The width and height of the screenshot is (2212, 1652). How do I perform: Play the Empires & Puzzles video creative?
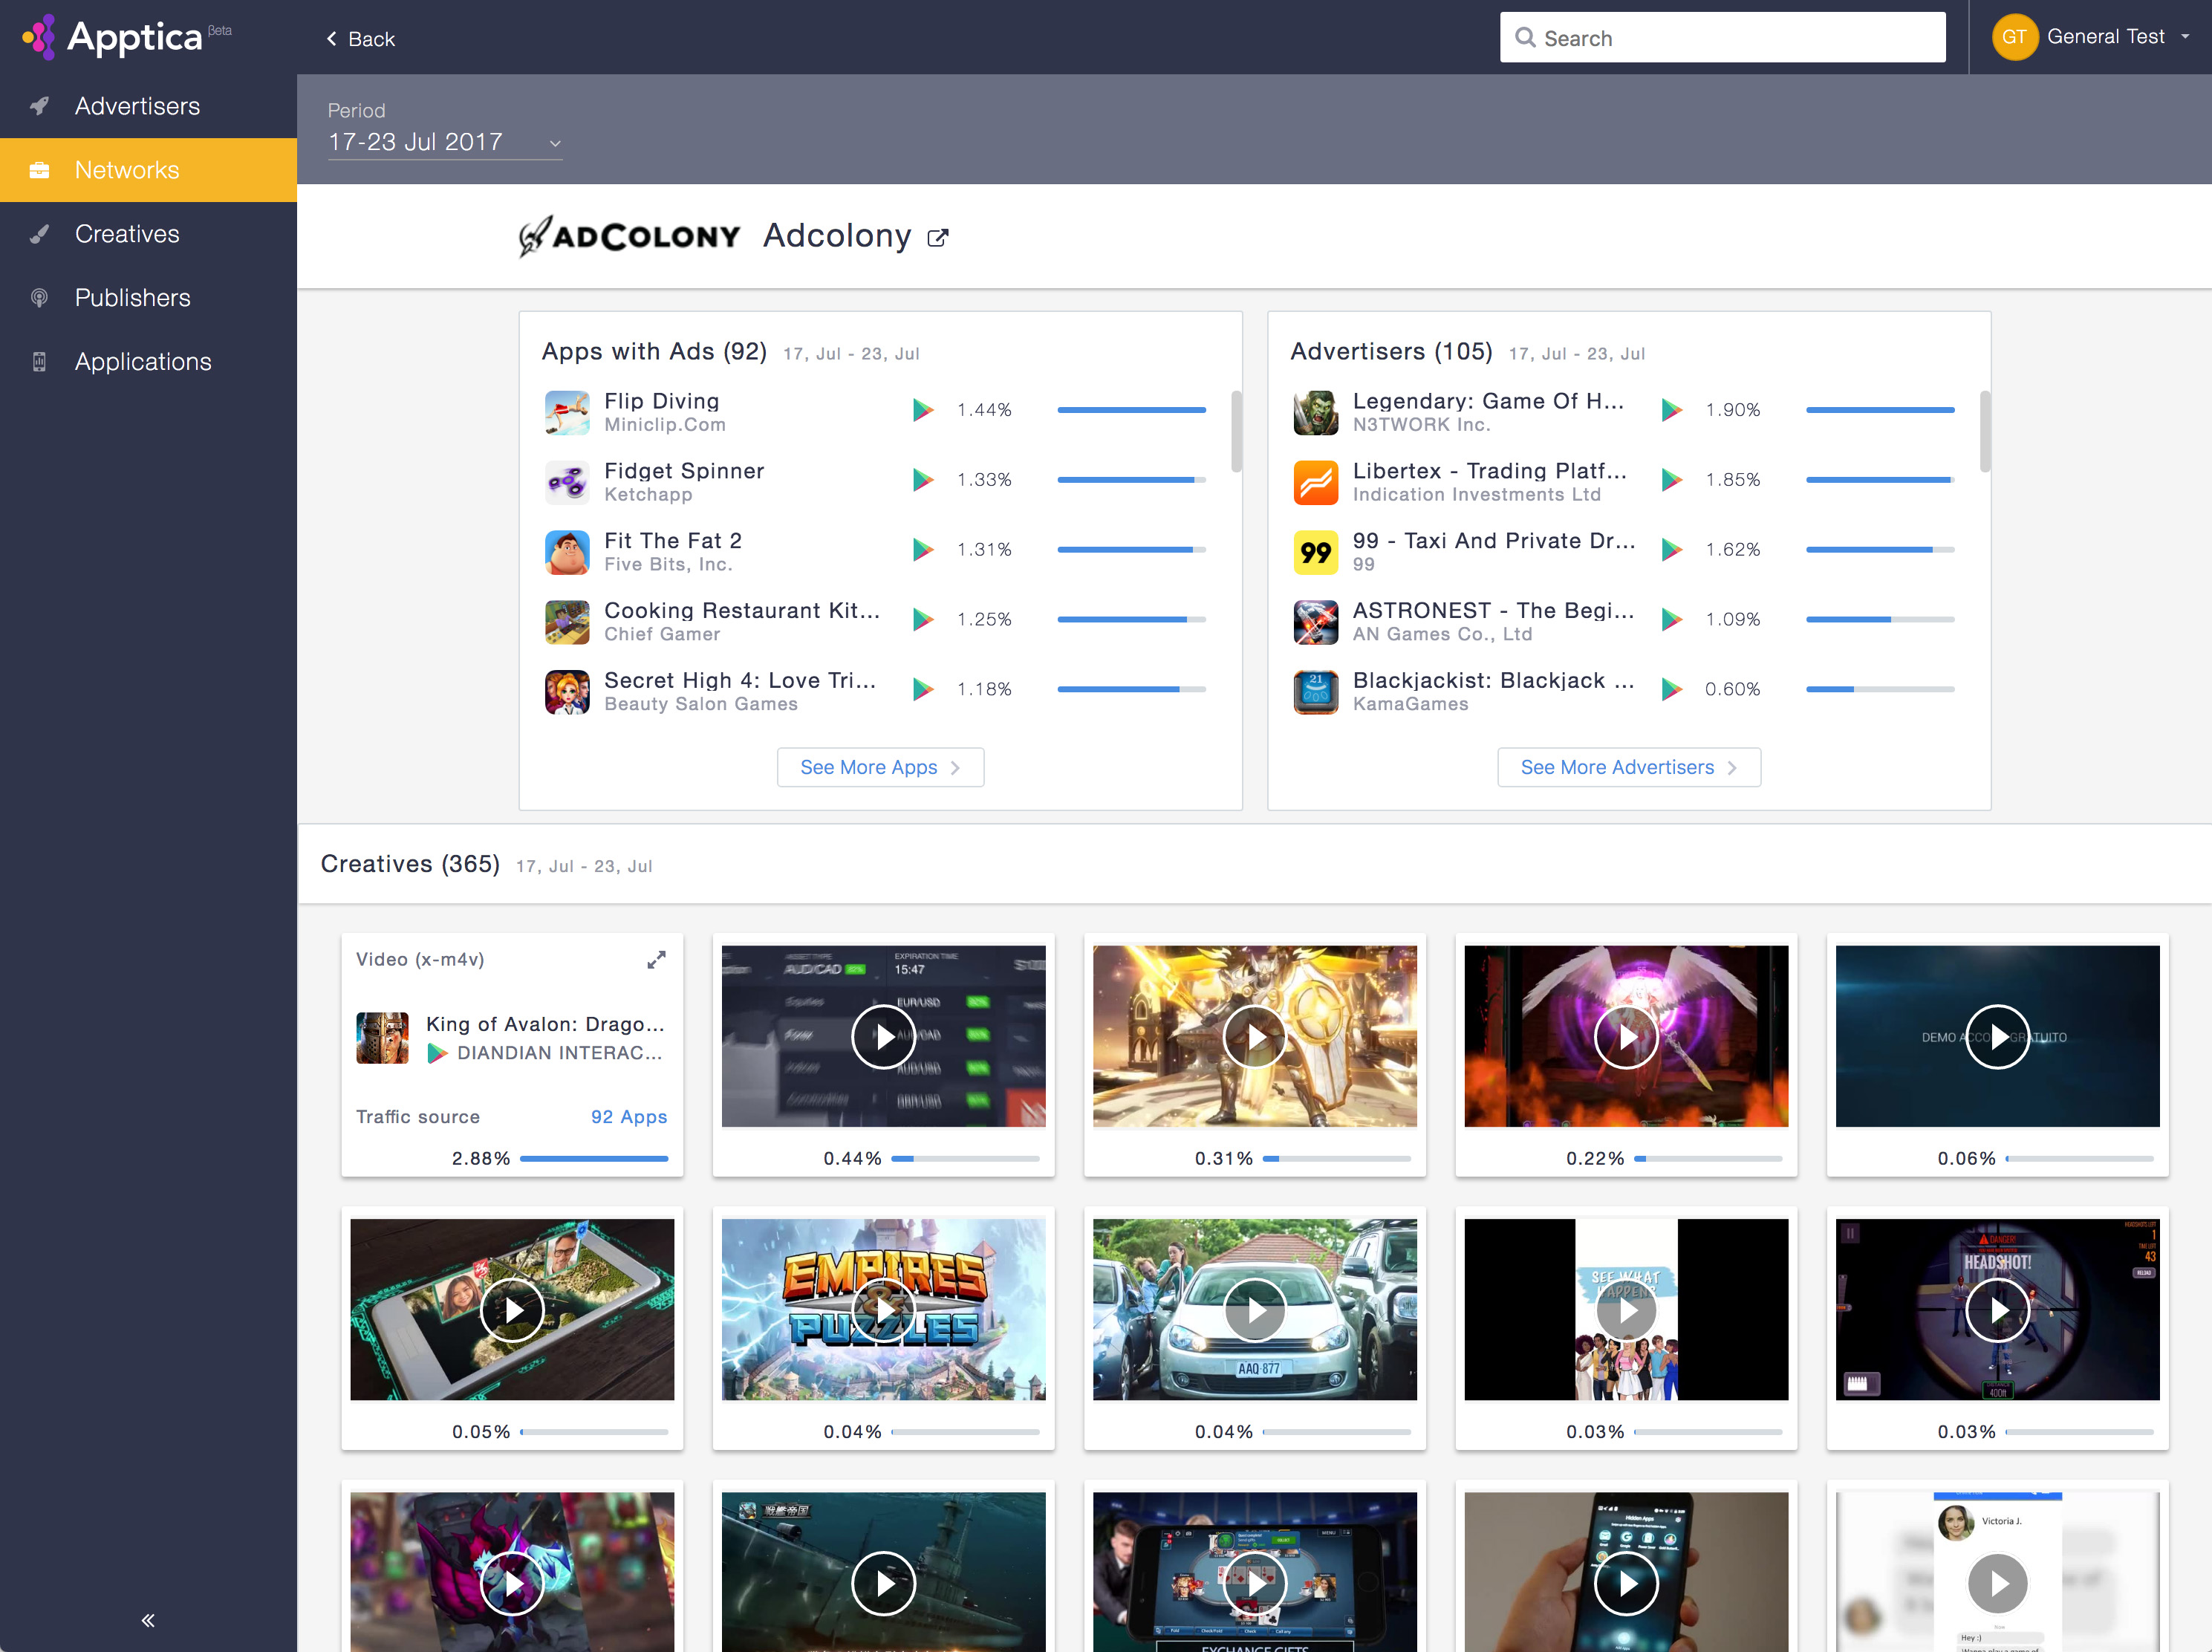[x=883, y=1310]
